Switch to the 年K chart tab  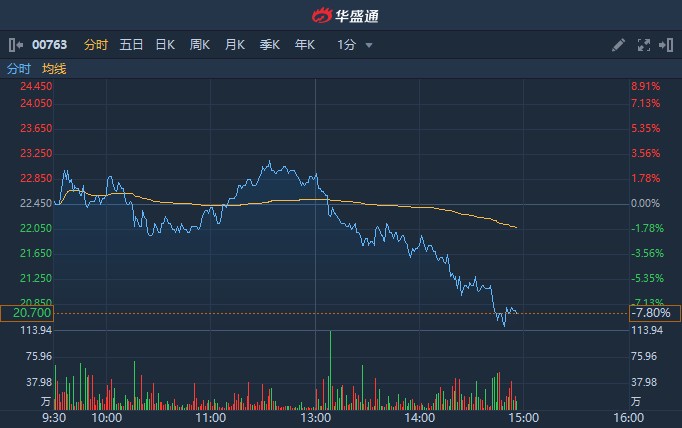point(304,44)
